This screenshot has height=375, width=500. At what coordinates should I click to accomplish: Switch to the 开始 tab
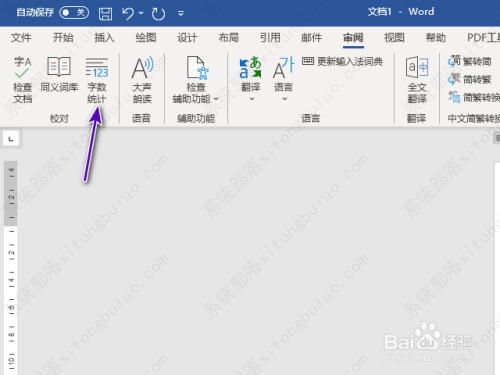coord(63,38)
